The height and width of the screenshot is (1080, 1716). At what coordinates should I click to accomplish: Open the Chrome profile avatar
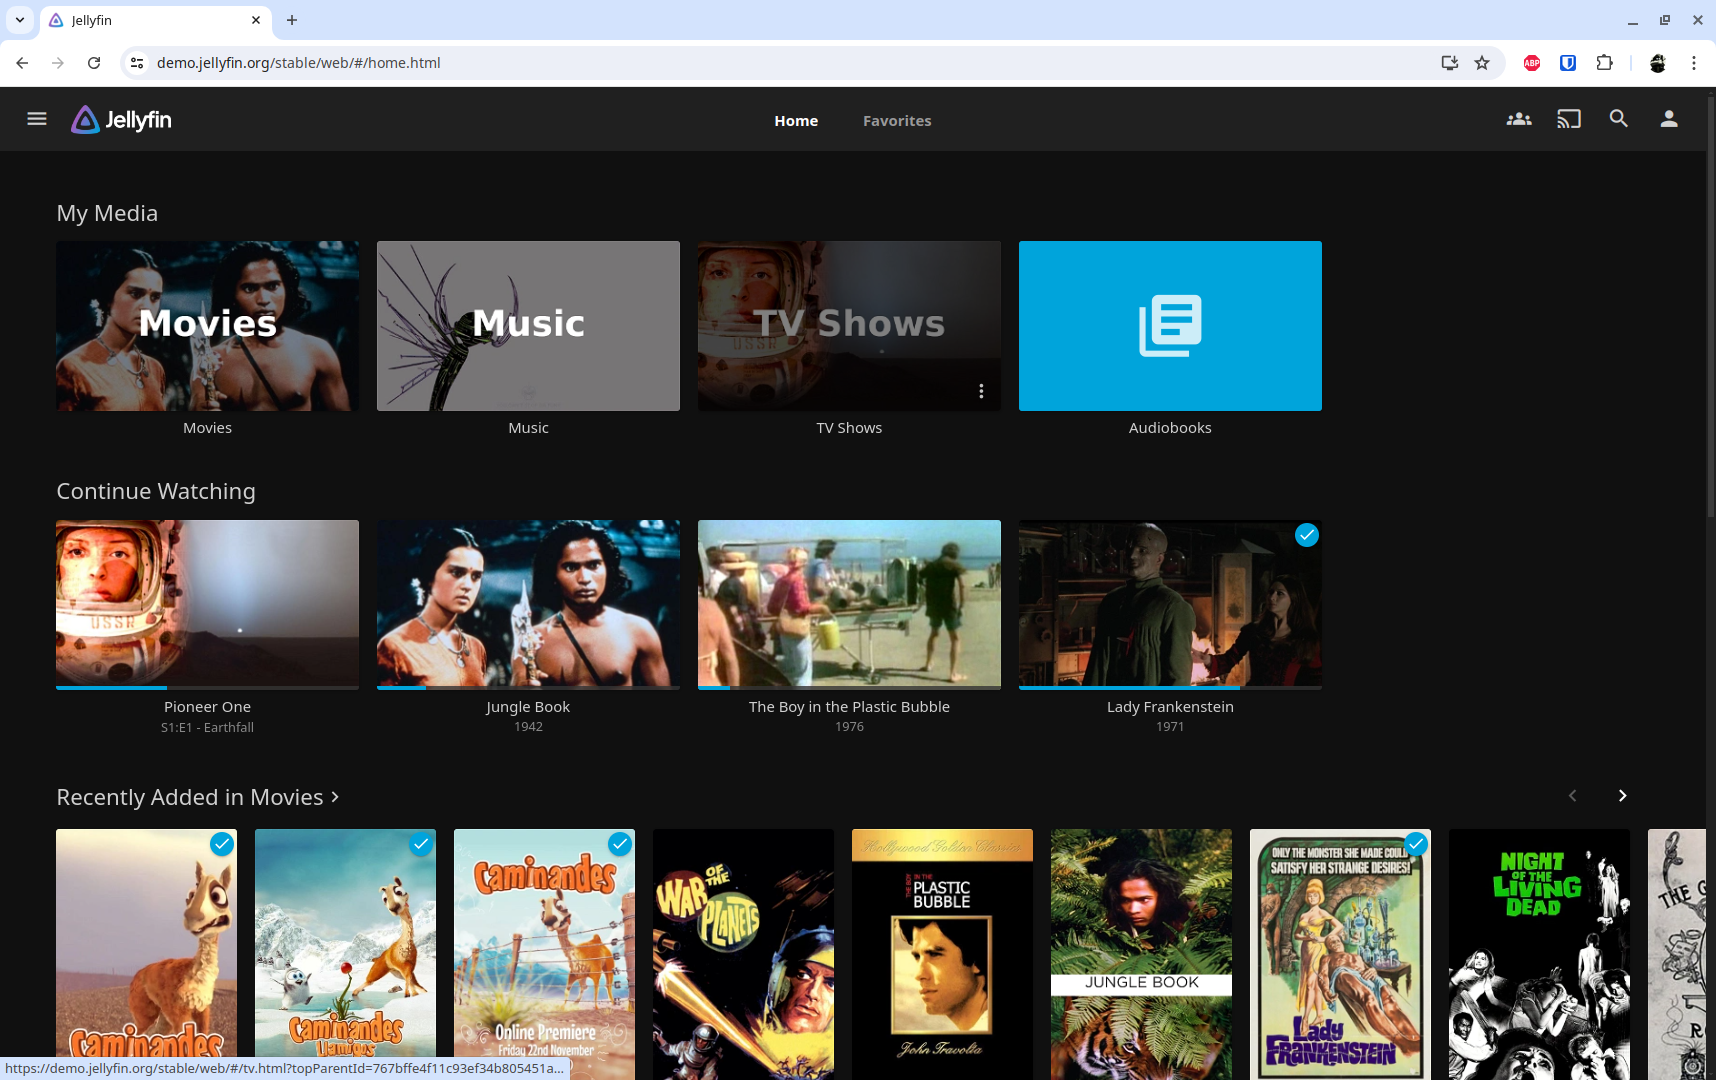tap(1657, 63)
